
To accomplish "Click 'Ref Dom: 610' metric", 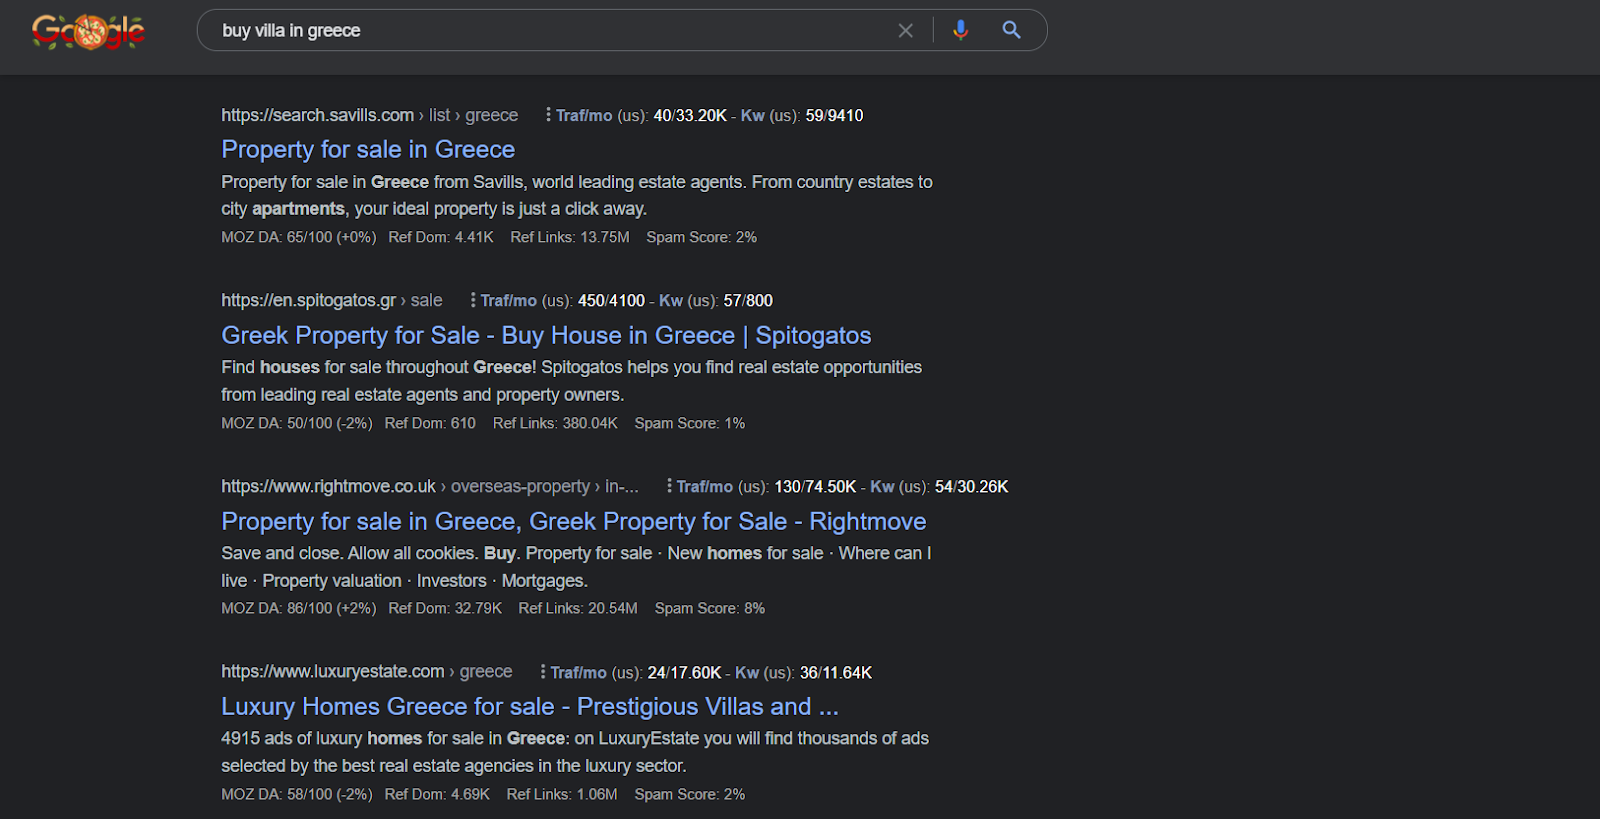I will pos(430,423).
